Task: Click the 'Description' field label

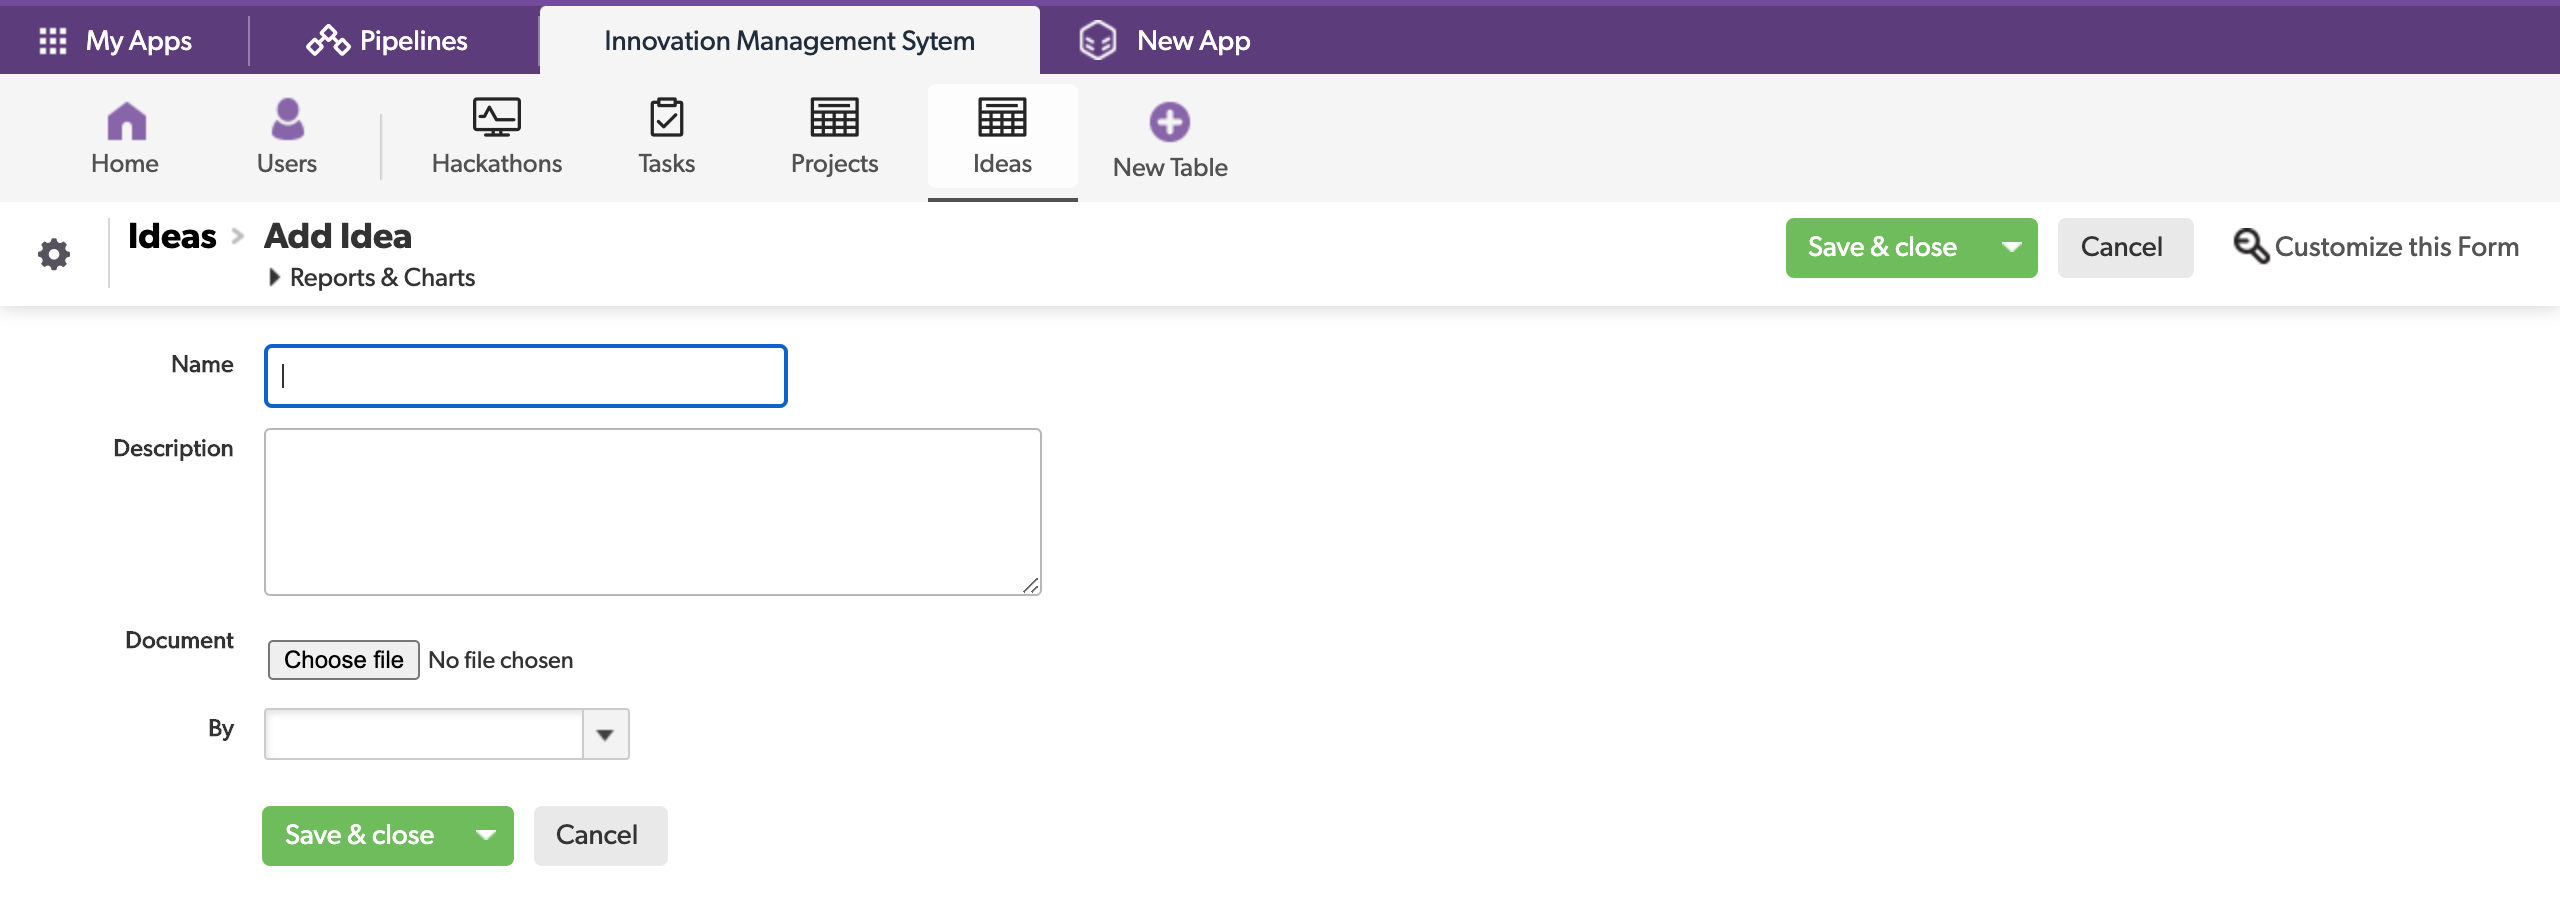Action: click(173, 448)
